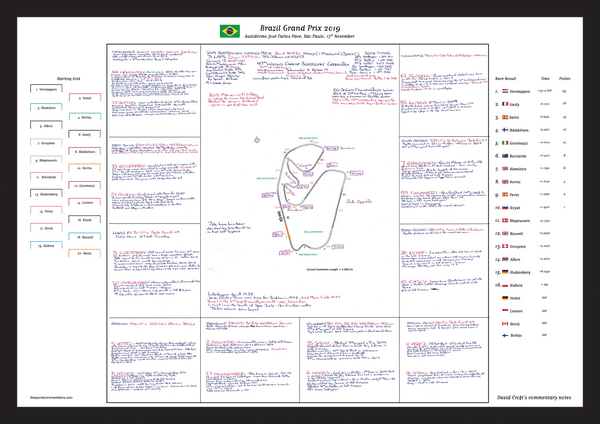This screenshot has width=600, height=424.
Task: Click the Australian flag beside Ricciardo
Action: click(505, 156)
